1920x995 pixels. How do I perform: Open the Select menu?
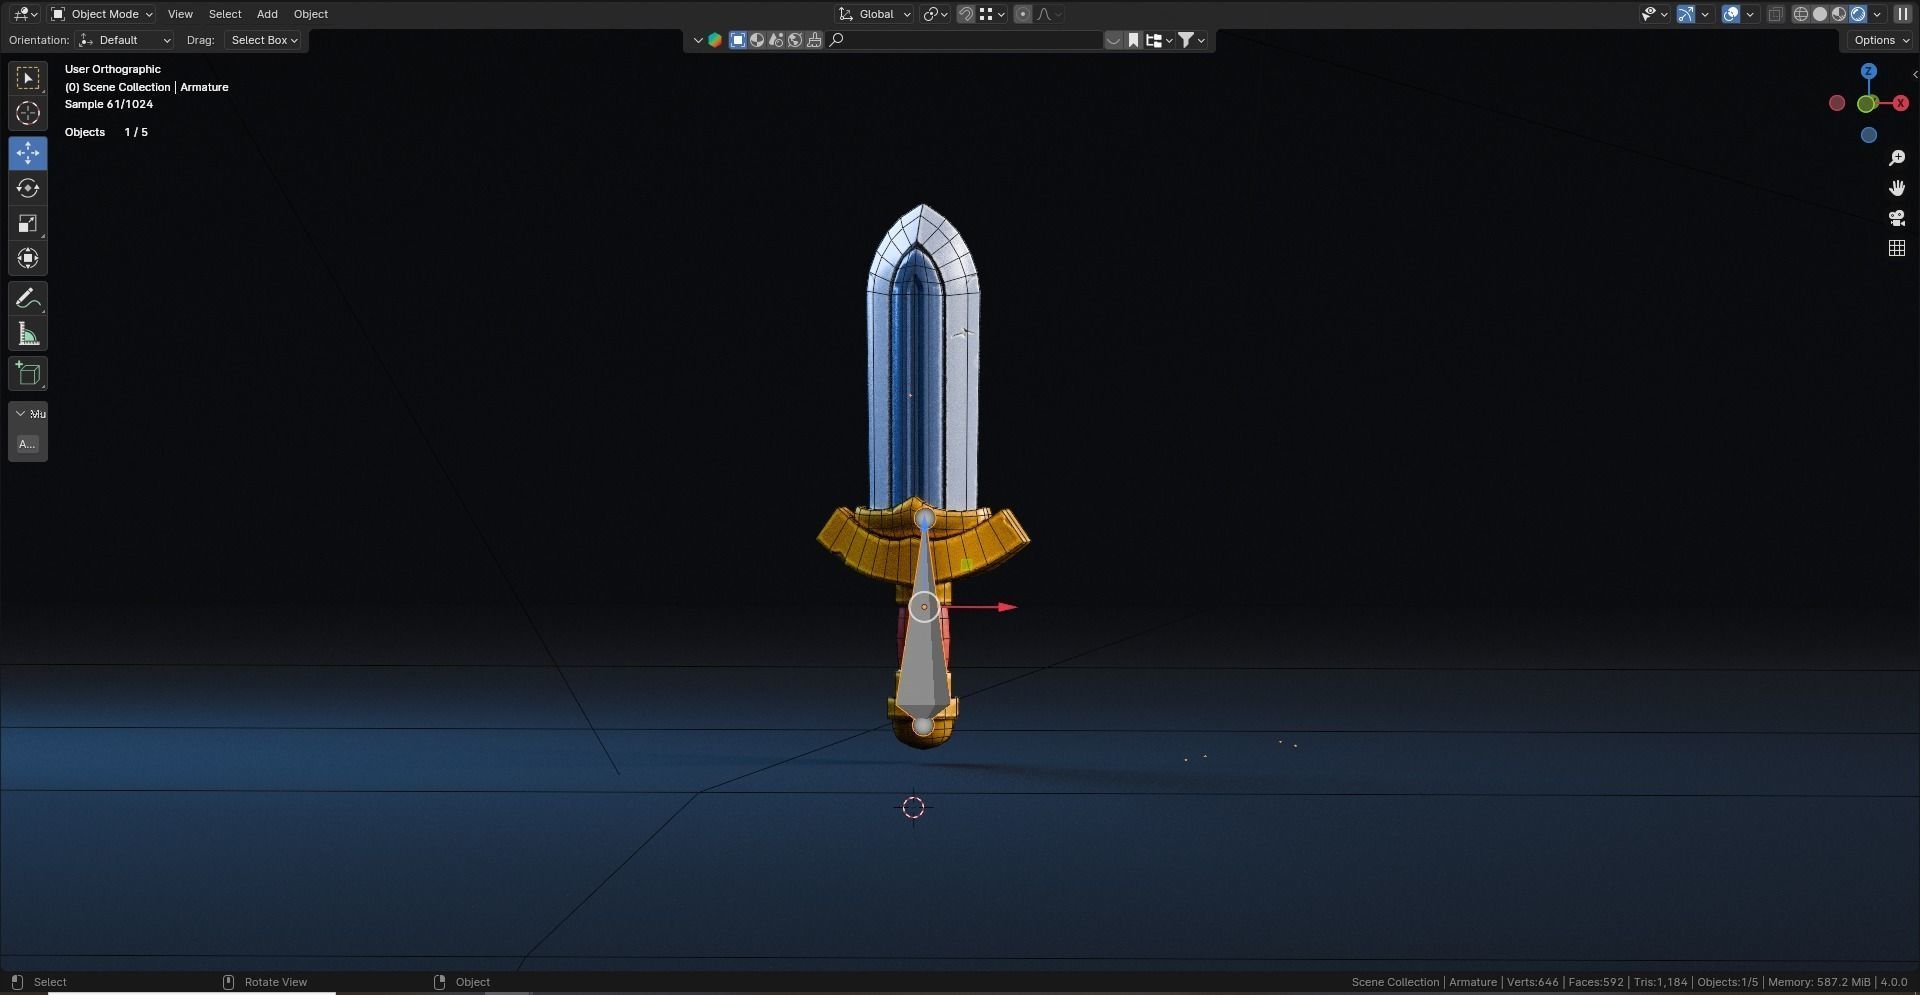click(225, 14)
